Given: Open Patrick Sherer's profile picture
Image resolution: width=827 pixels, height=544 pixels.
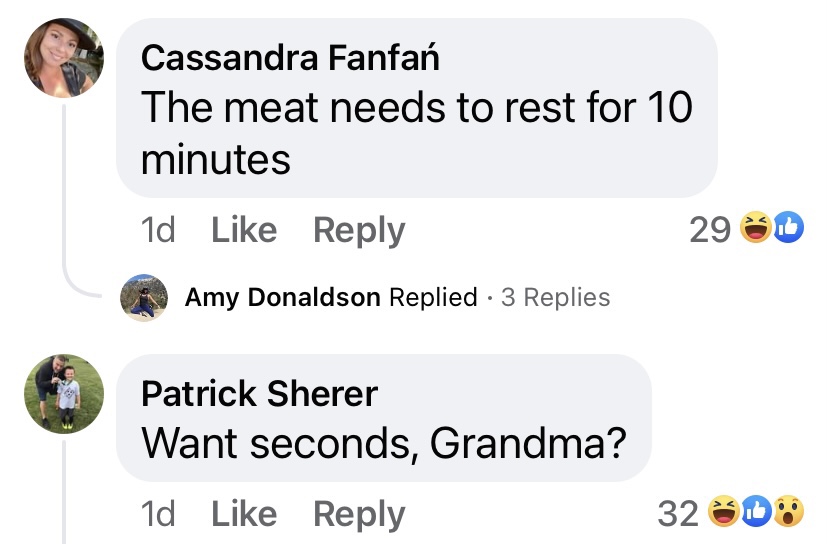Looking at the screenshot, I should (x=64, y=393).
